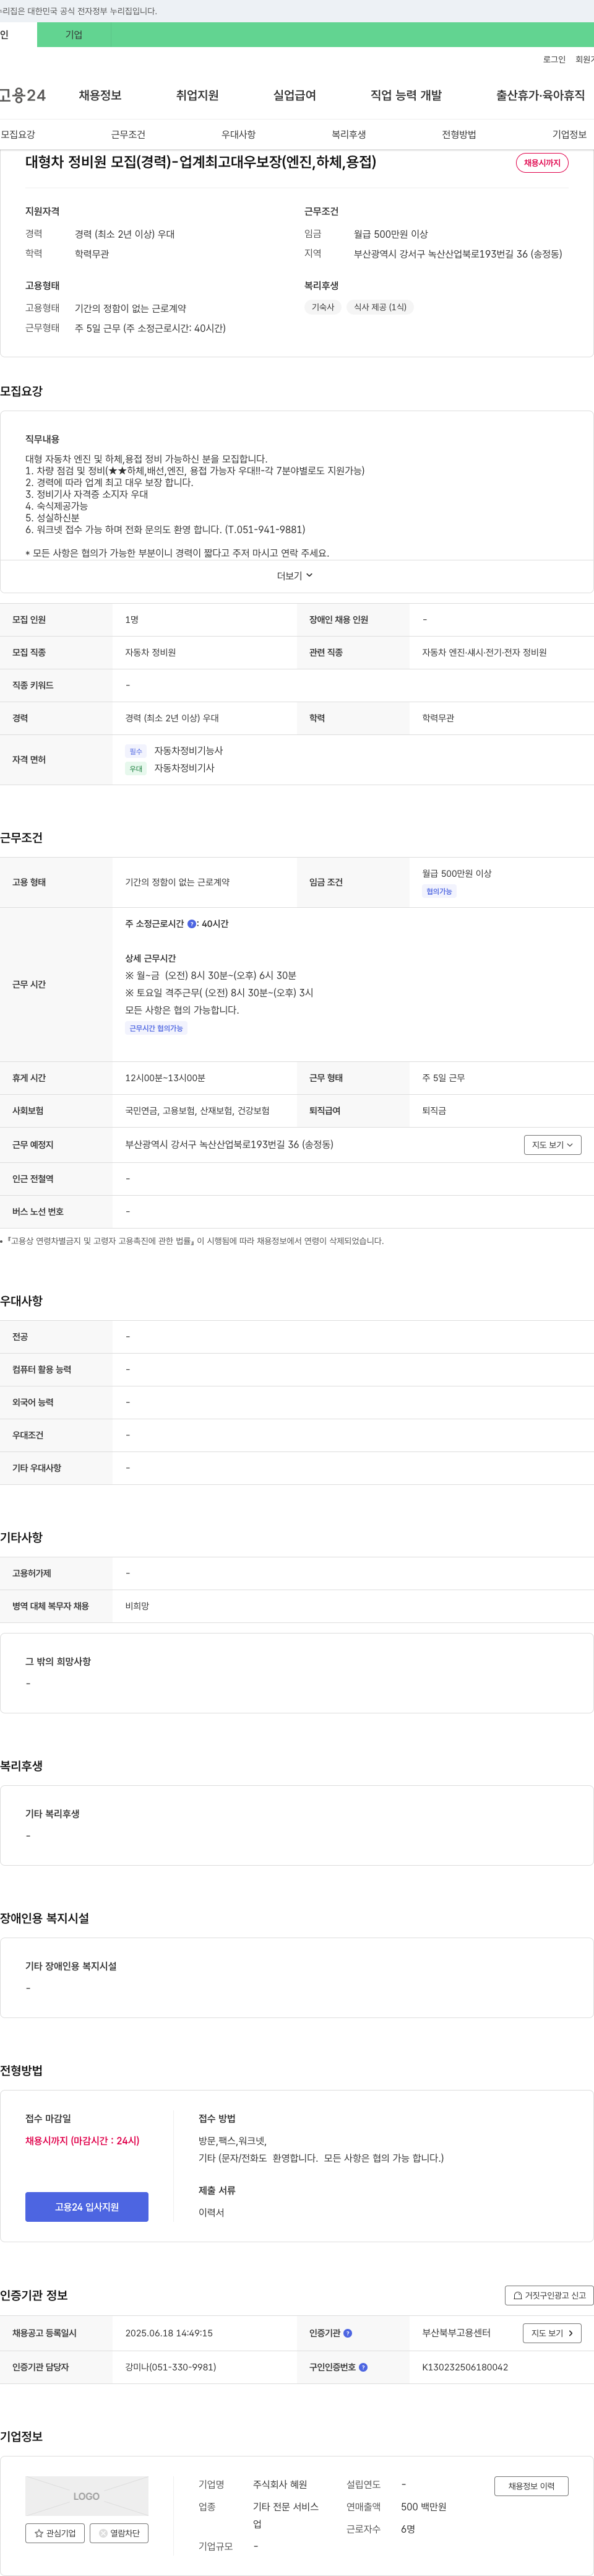Image resolution: width=594 pixels, height=2576 pixels.
Task: Apply via 고용24 입사지원 button
Action: pos(87,2207)
